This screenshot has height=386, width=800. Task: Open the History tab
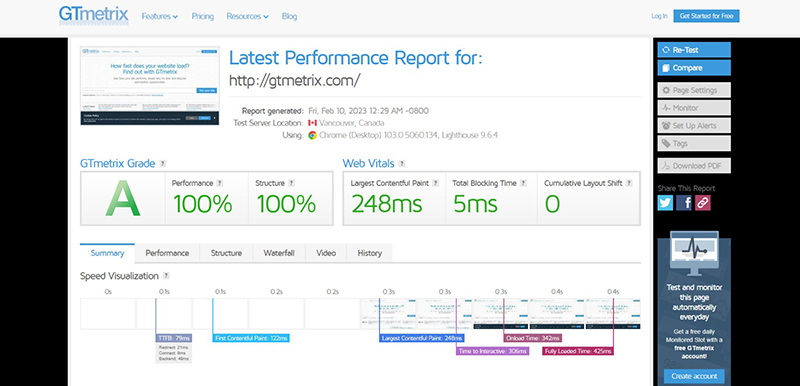pos(370,253)
